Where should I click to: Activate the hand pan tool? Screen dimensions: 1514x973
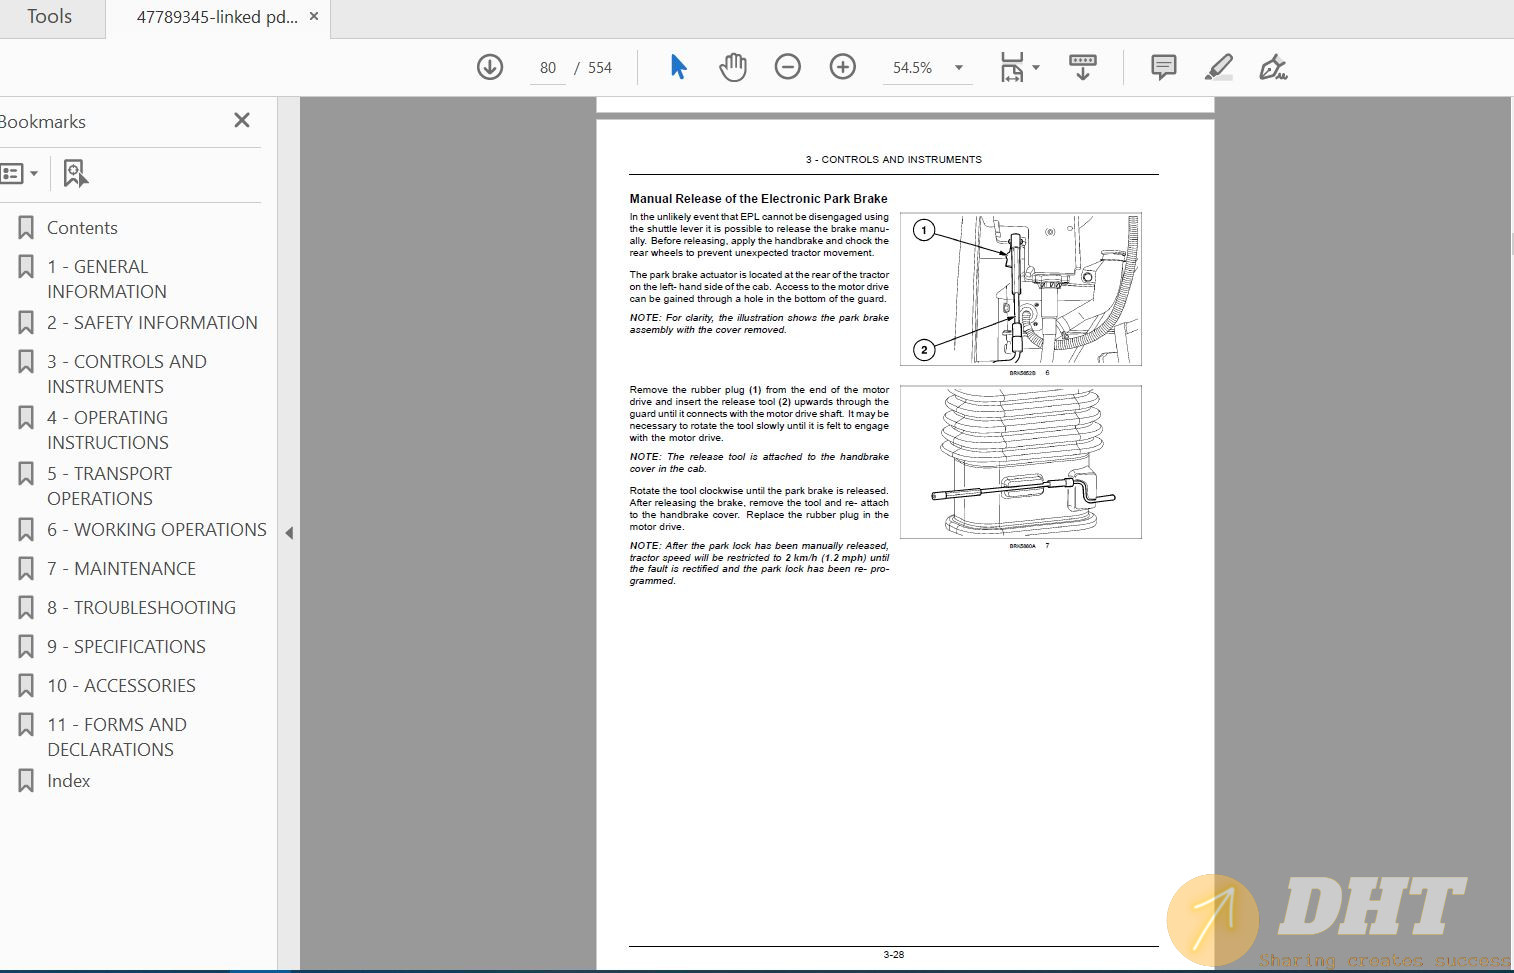click(733, 67)
